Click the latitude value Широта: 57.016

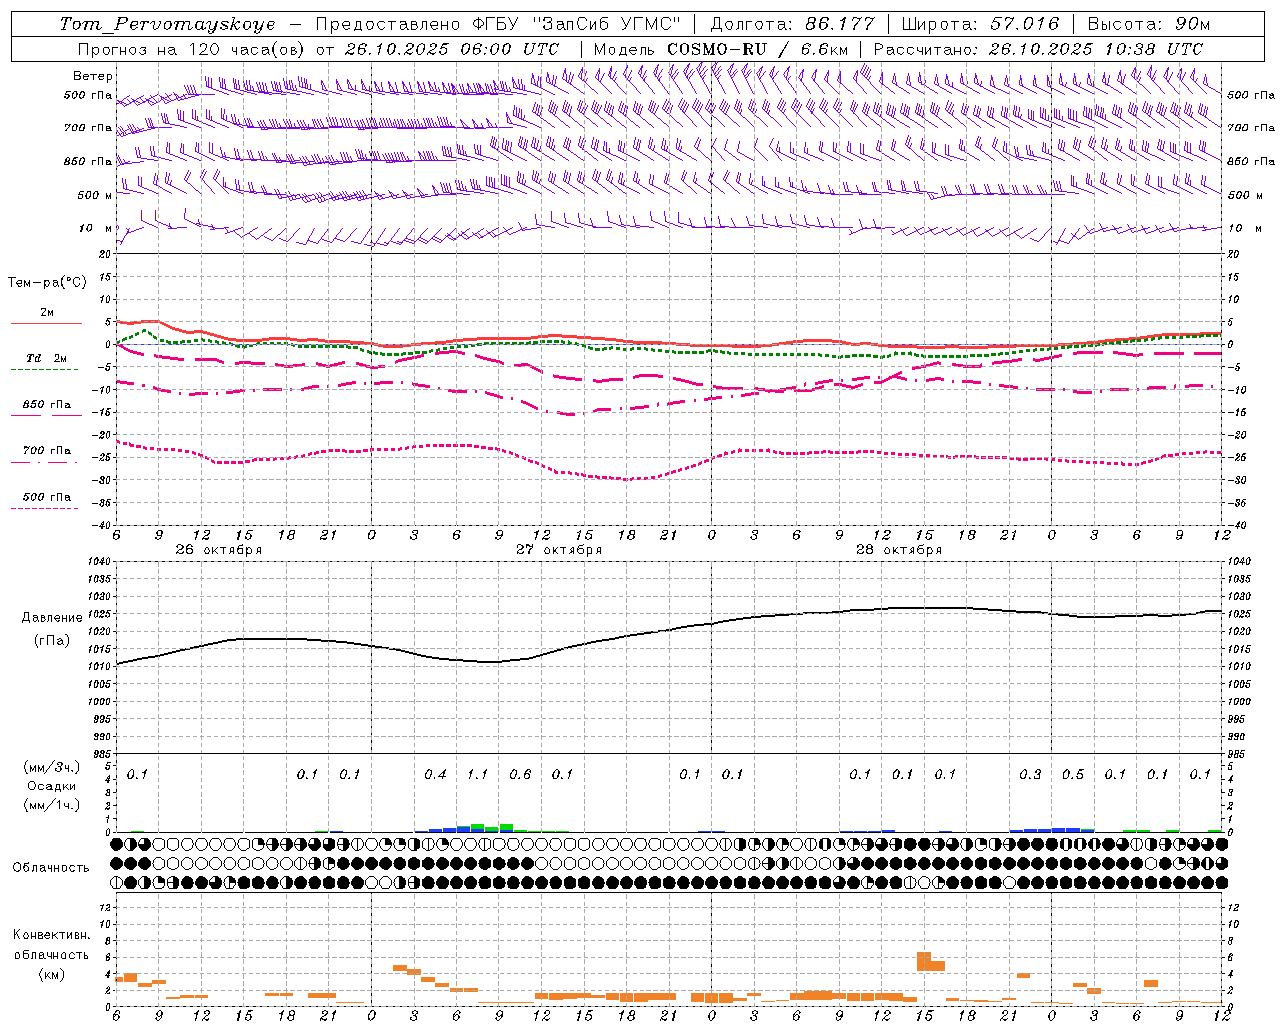pos(980,24)
